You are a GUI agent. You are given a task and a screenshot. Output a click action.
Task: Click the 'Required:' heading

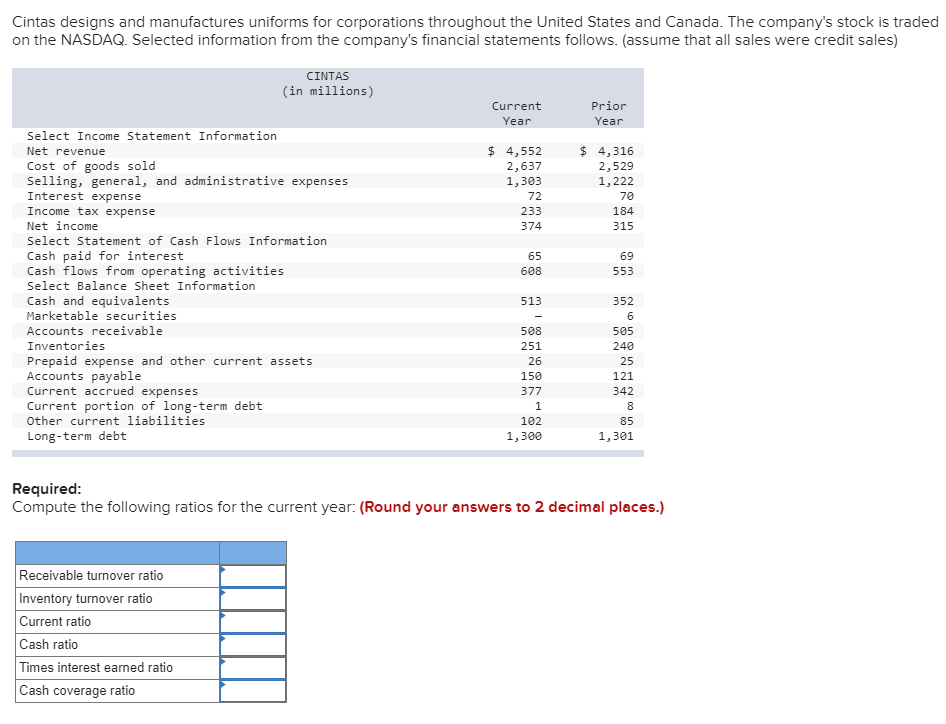46,489
